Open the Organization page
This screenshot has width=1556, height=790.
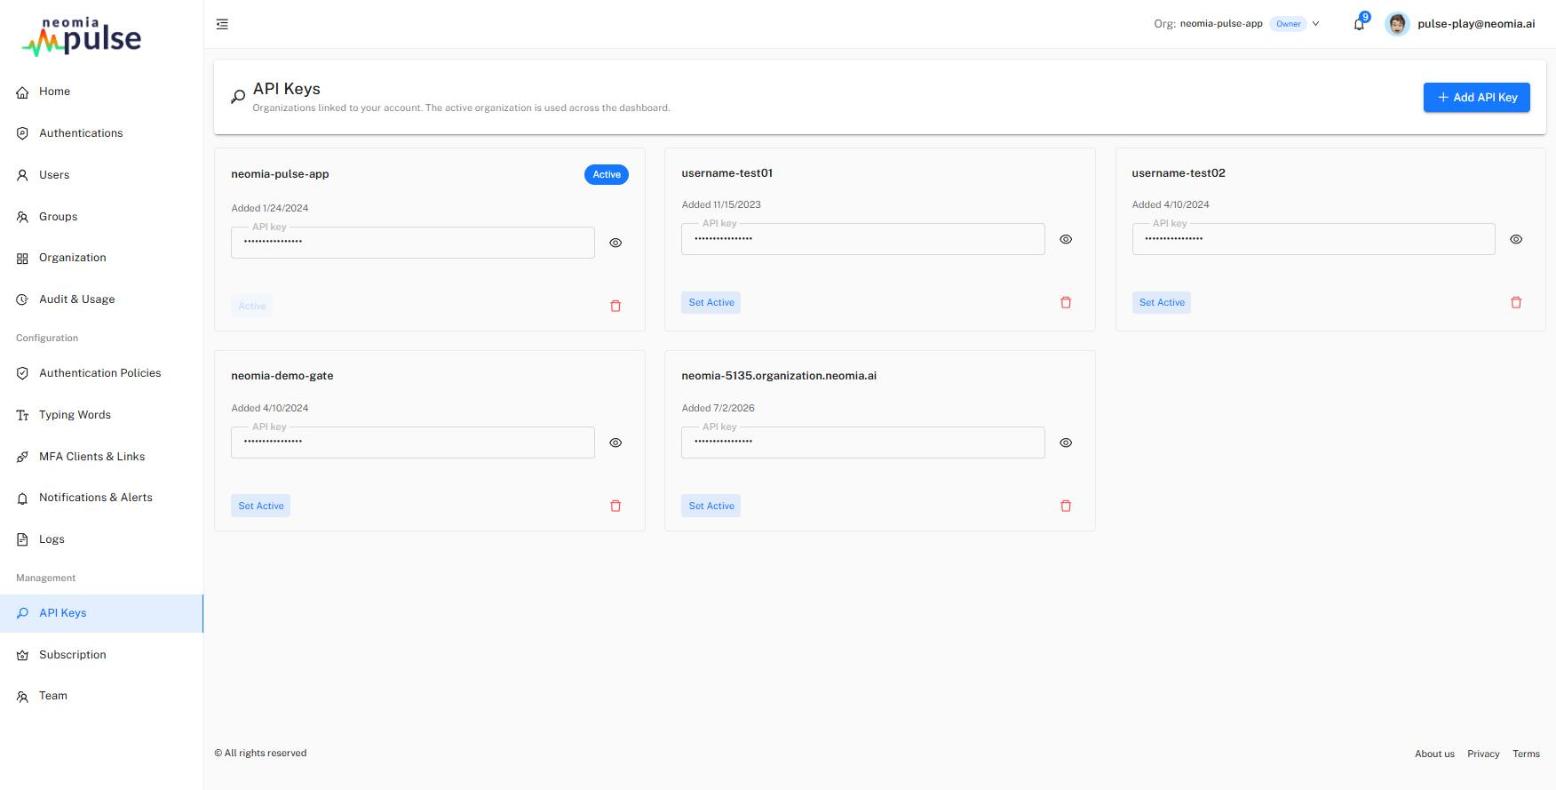101,258
